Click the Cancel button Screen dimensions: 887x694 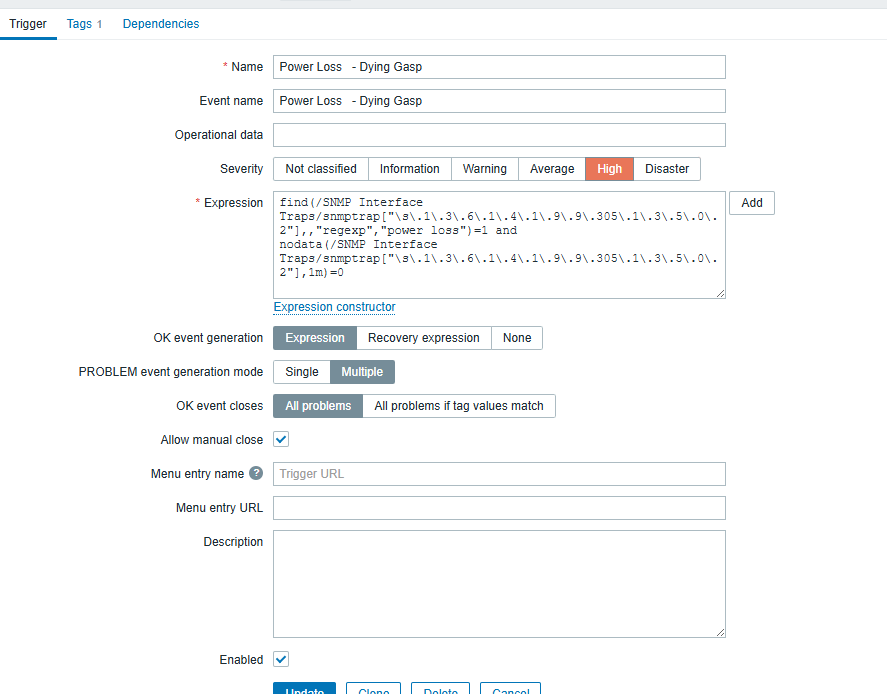pos(510,689)
